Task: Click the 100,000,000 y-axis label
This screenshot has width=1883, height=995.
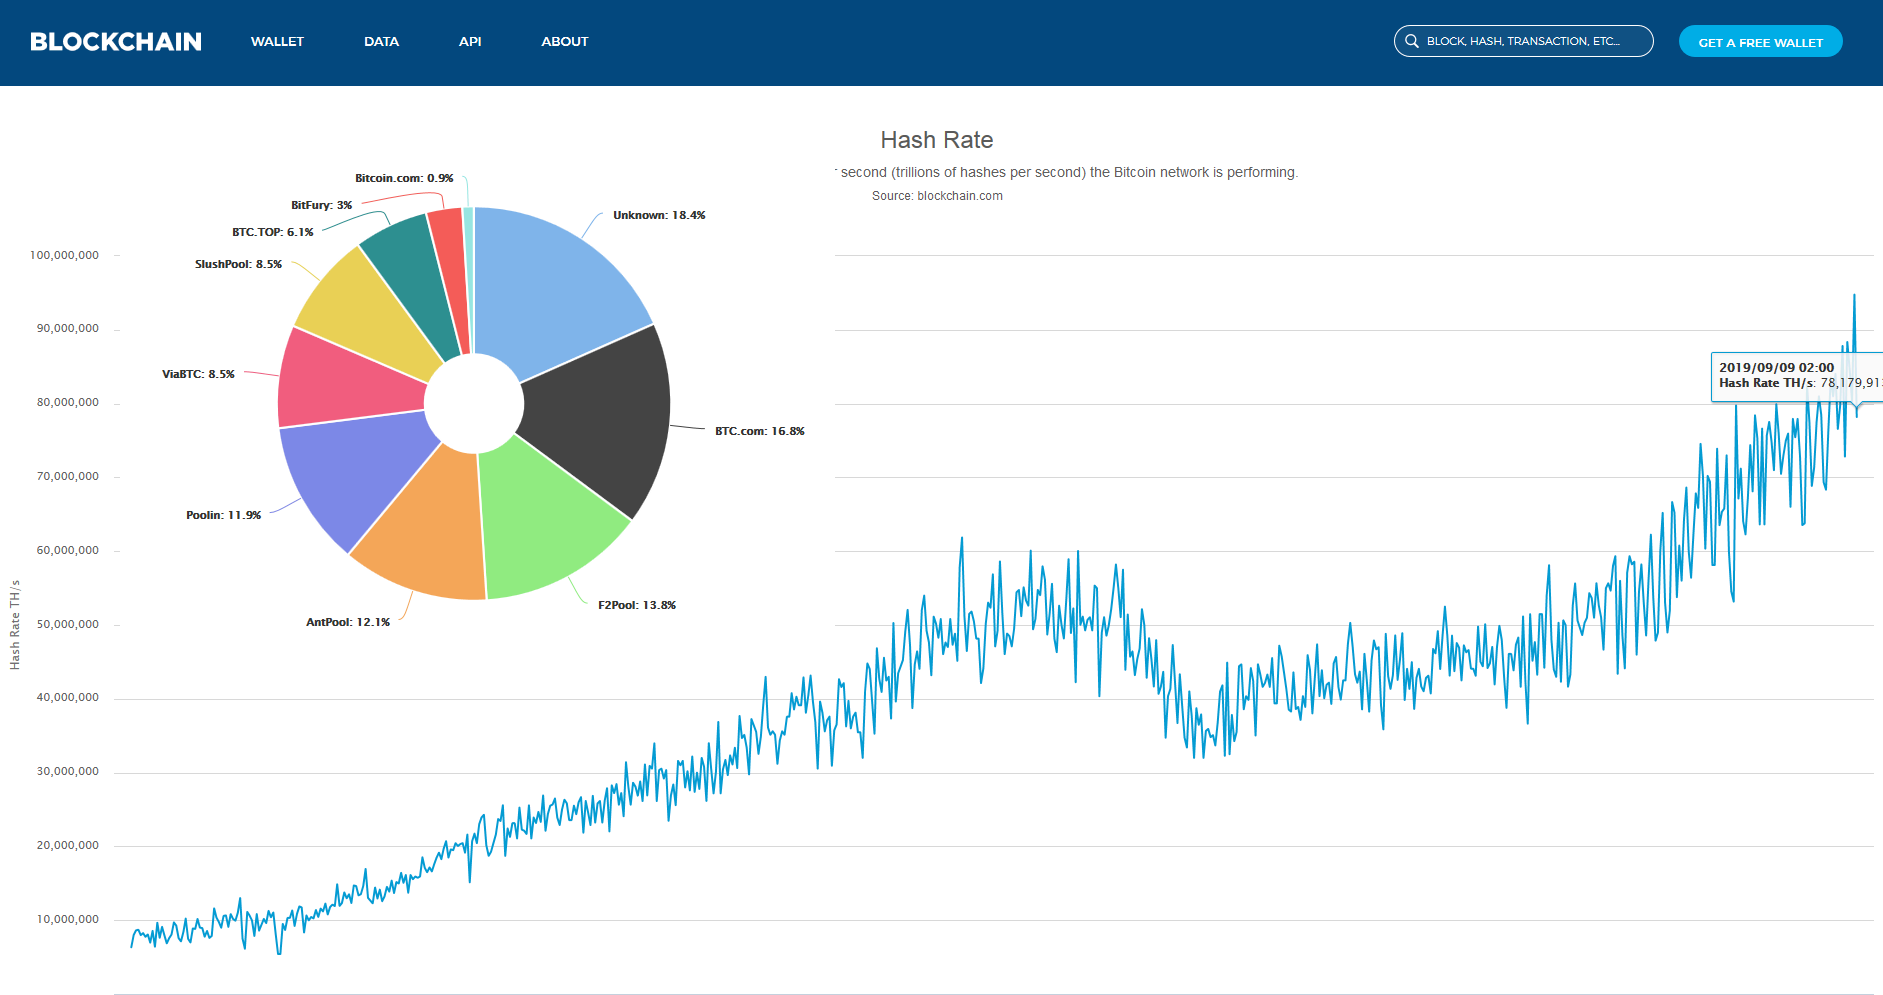Action: coord(64,255)
